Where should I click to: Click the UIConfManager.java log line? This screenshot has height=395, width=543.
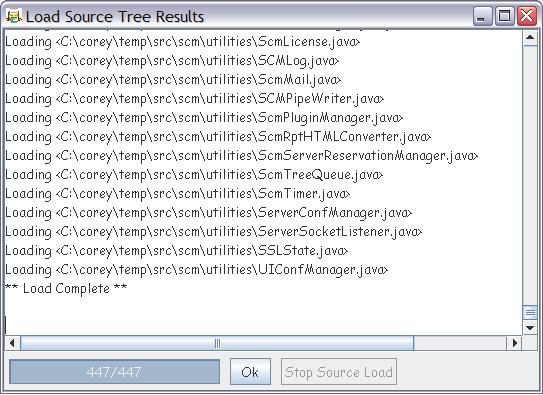click(x=196, y=270)
